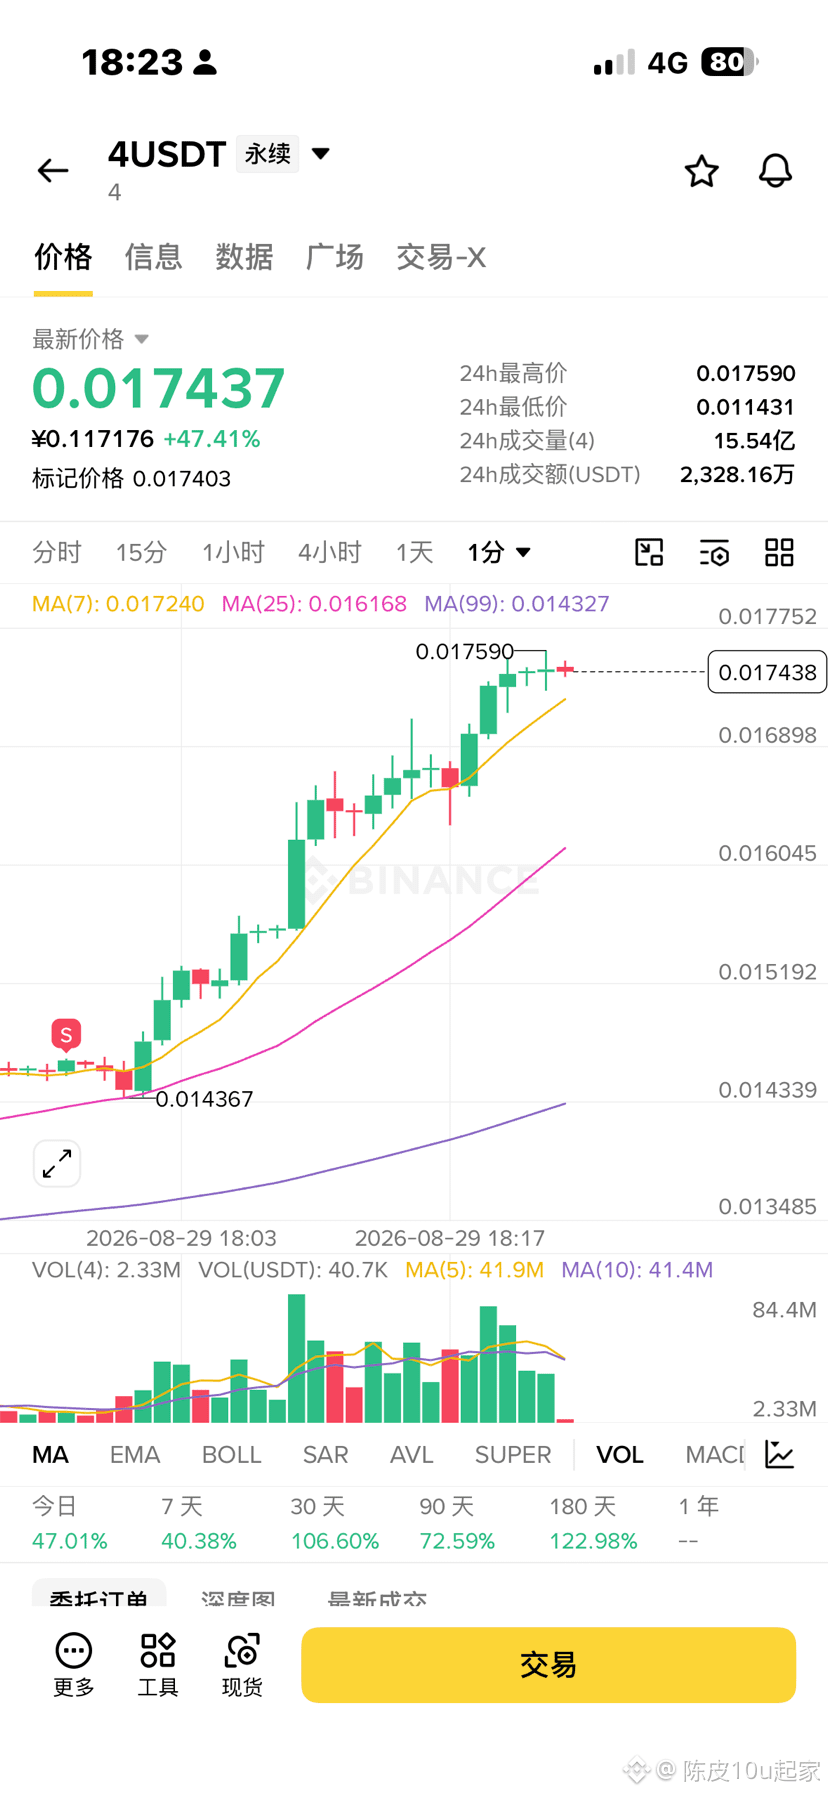Tap the volume MA(10) 41.4M label
Viewport: 828px width, 1796px height.
pos(637,1270)
